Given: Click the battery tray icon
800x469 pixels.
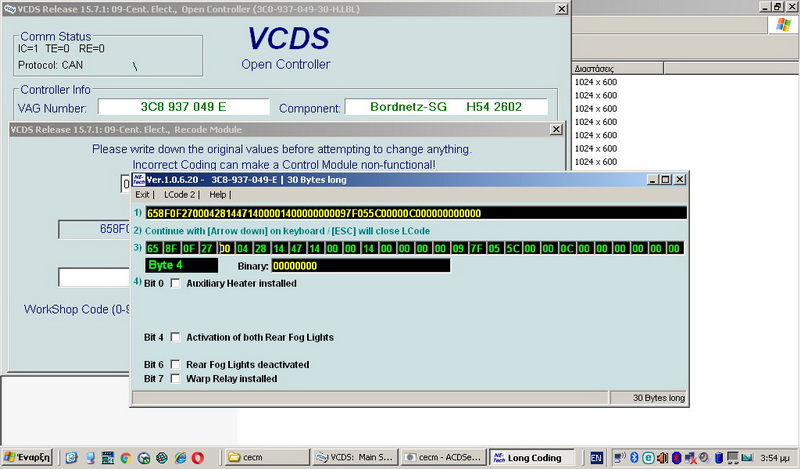Looking at the screenshot, I should [719, 458].
